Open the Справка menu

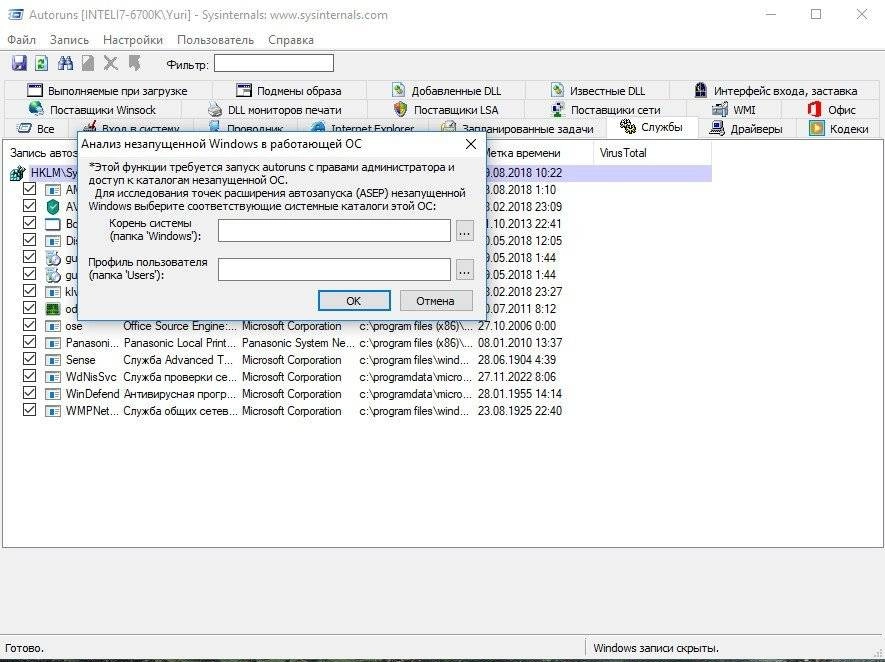pyautogui.click(x=291, y=40)
